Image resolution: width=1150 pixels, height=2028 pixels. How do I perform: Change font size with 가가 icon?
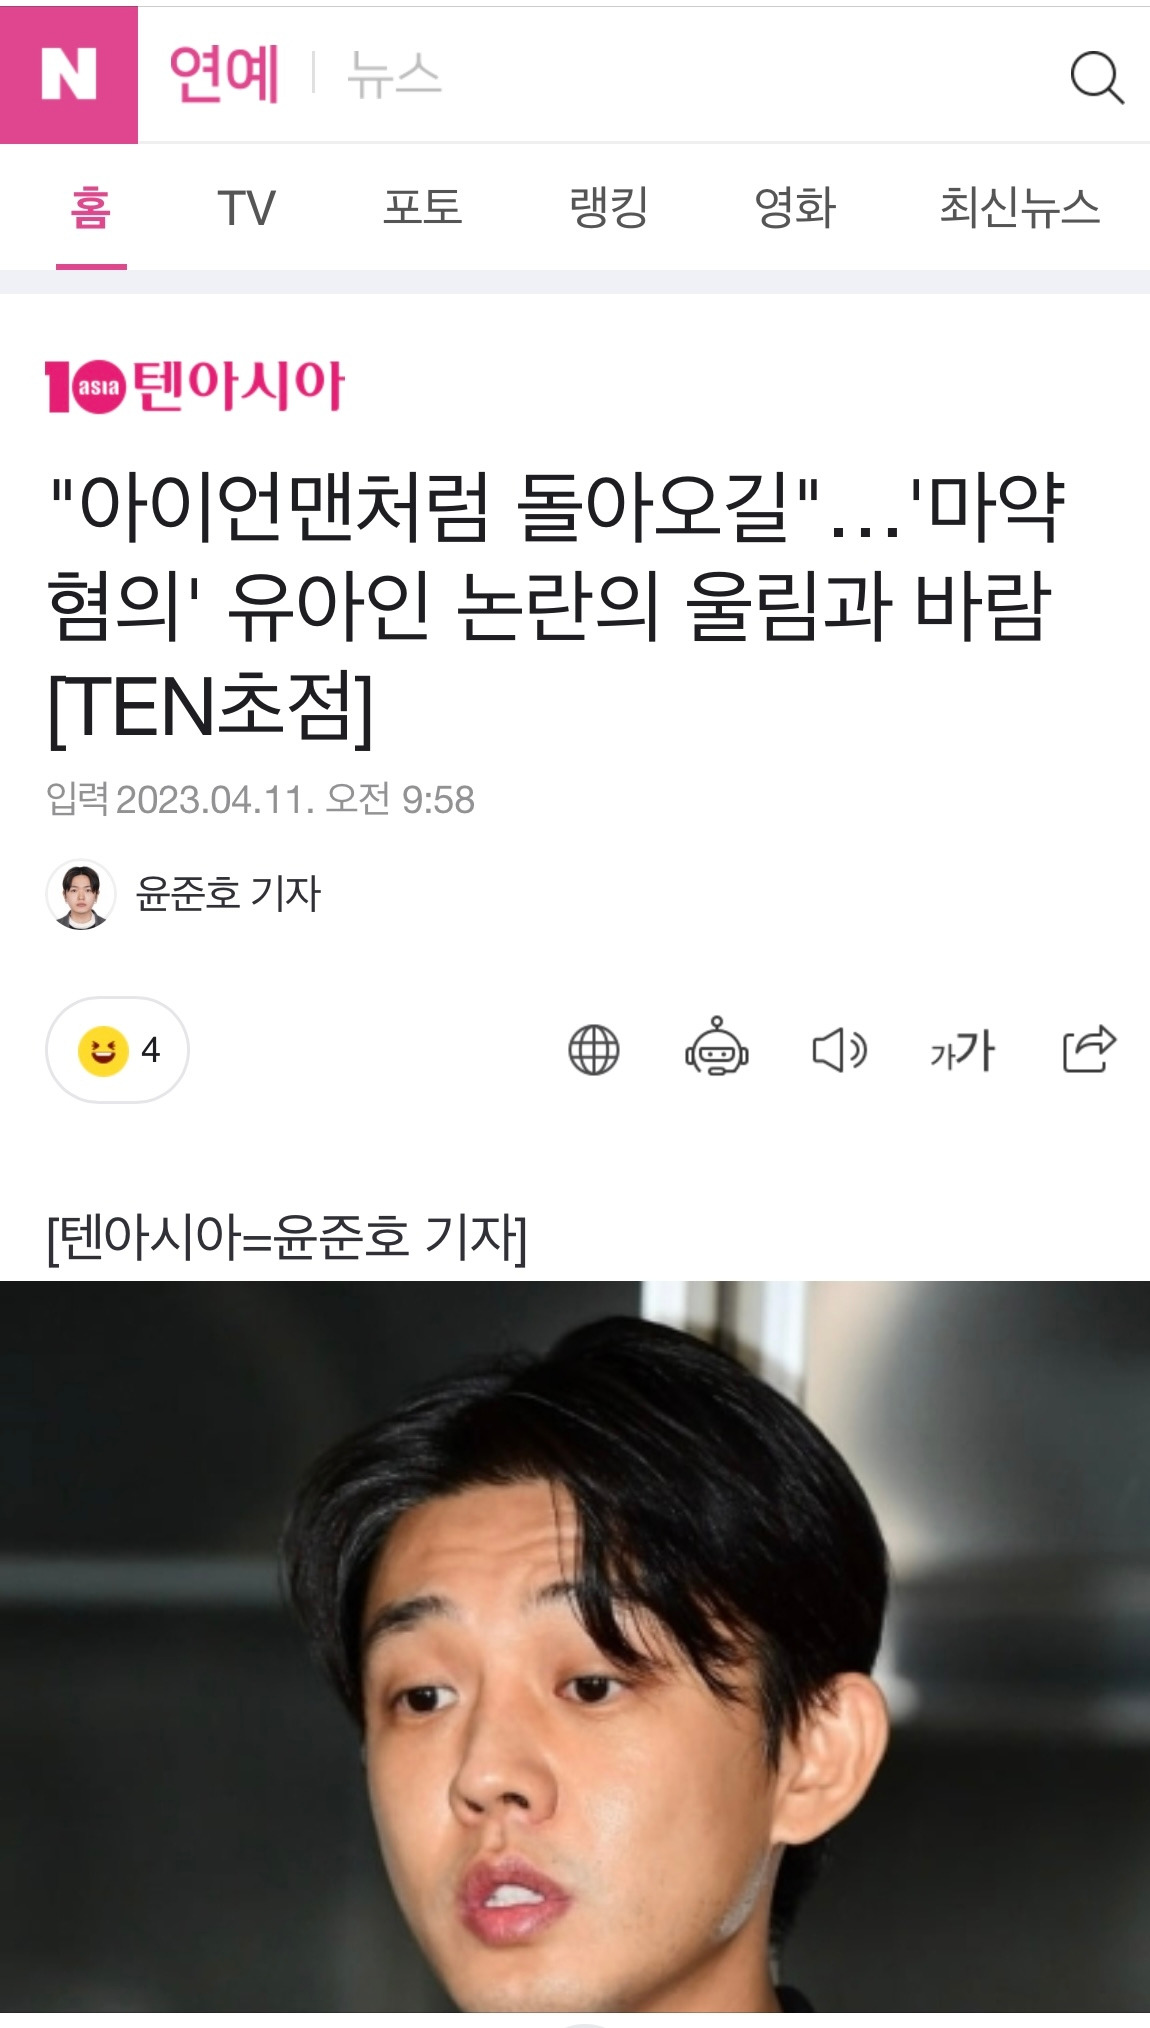(x=962, y=1051)
